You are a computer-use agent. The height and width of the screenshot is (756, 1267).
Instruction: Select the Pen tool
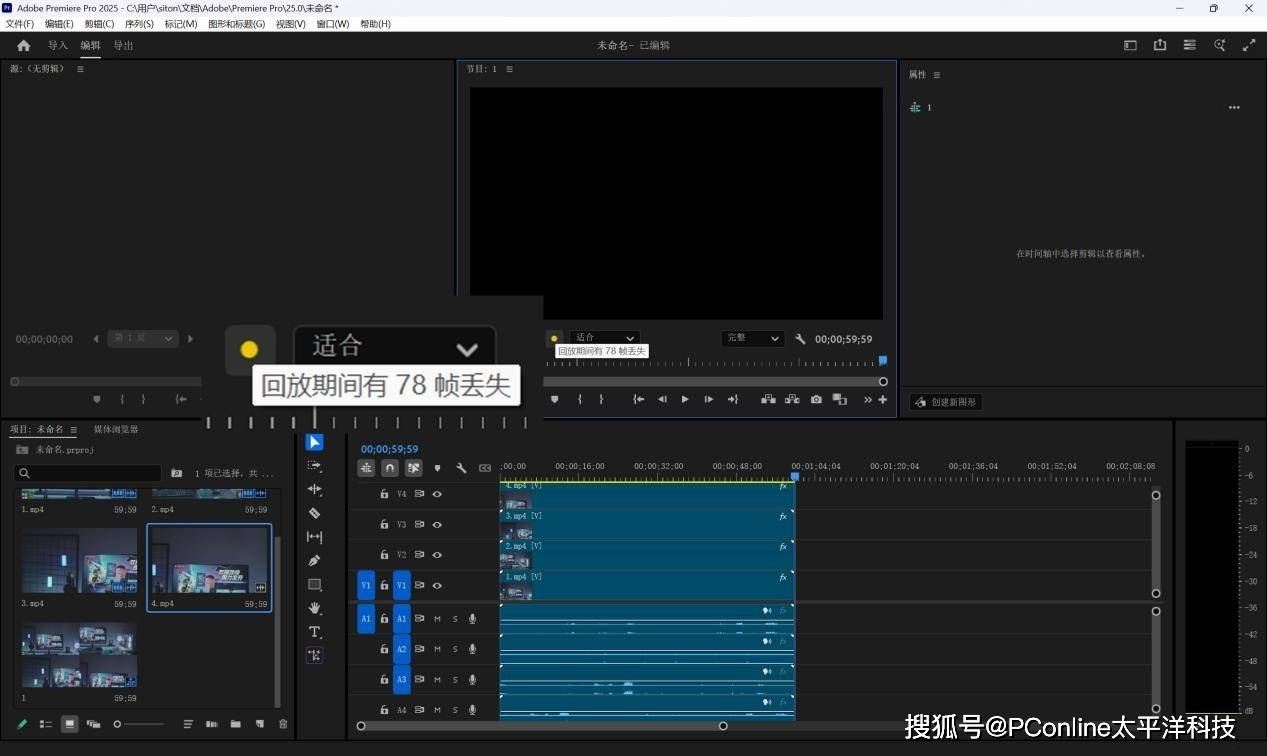coord(314,561)
